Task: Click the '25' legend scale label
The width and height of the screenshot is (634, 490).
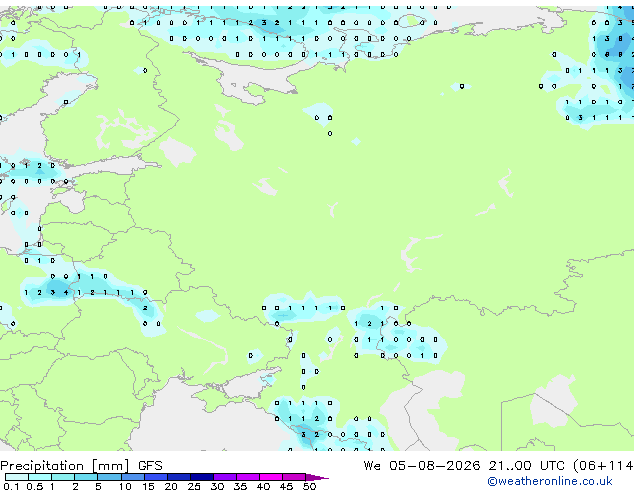Action: (194, 486)
